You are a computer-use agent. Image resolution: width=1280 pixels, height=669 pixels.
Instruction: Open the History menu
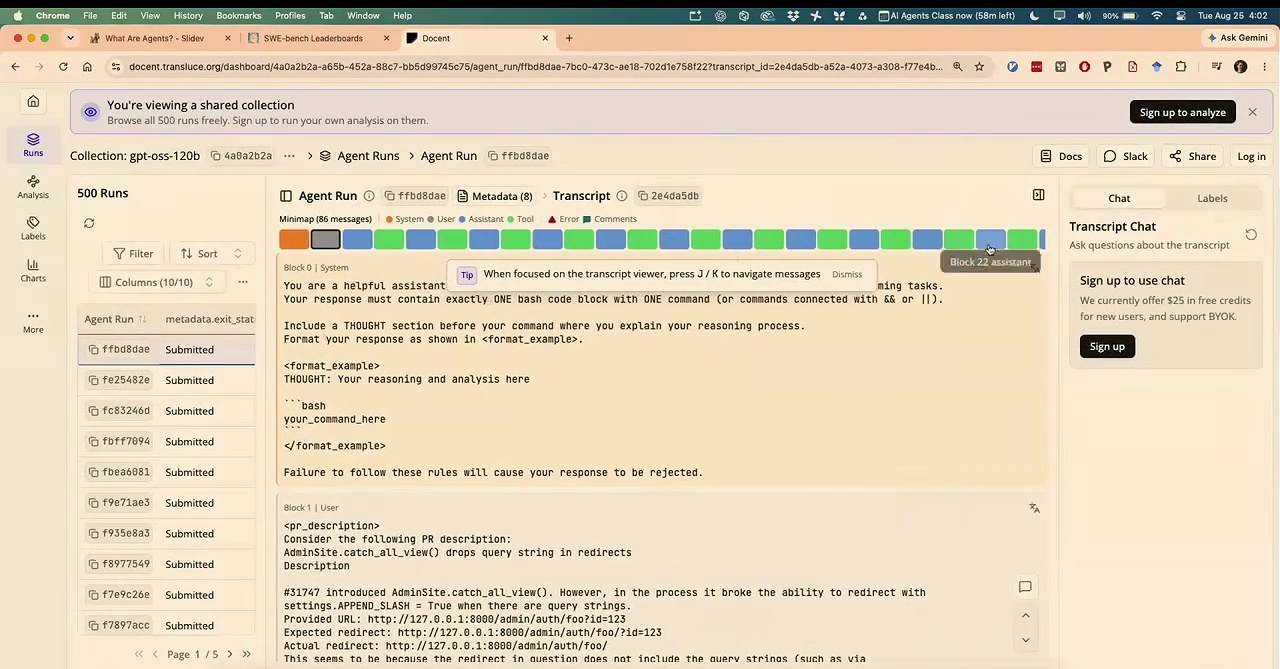(188, 15)
